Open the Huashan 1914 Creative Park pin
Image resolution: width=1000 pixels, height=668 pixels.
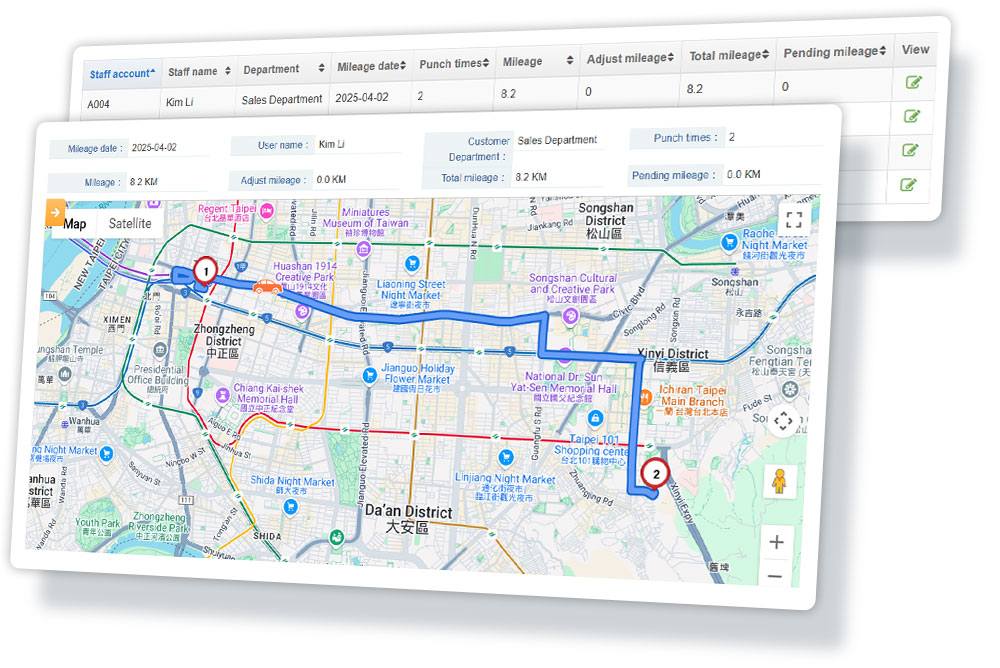pos(302,311)
